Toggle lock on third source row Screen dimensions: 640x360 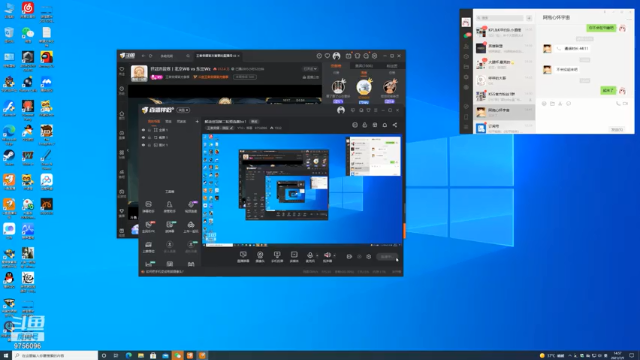tap(149, 145)
